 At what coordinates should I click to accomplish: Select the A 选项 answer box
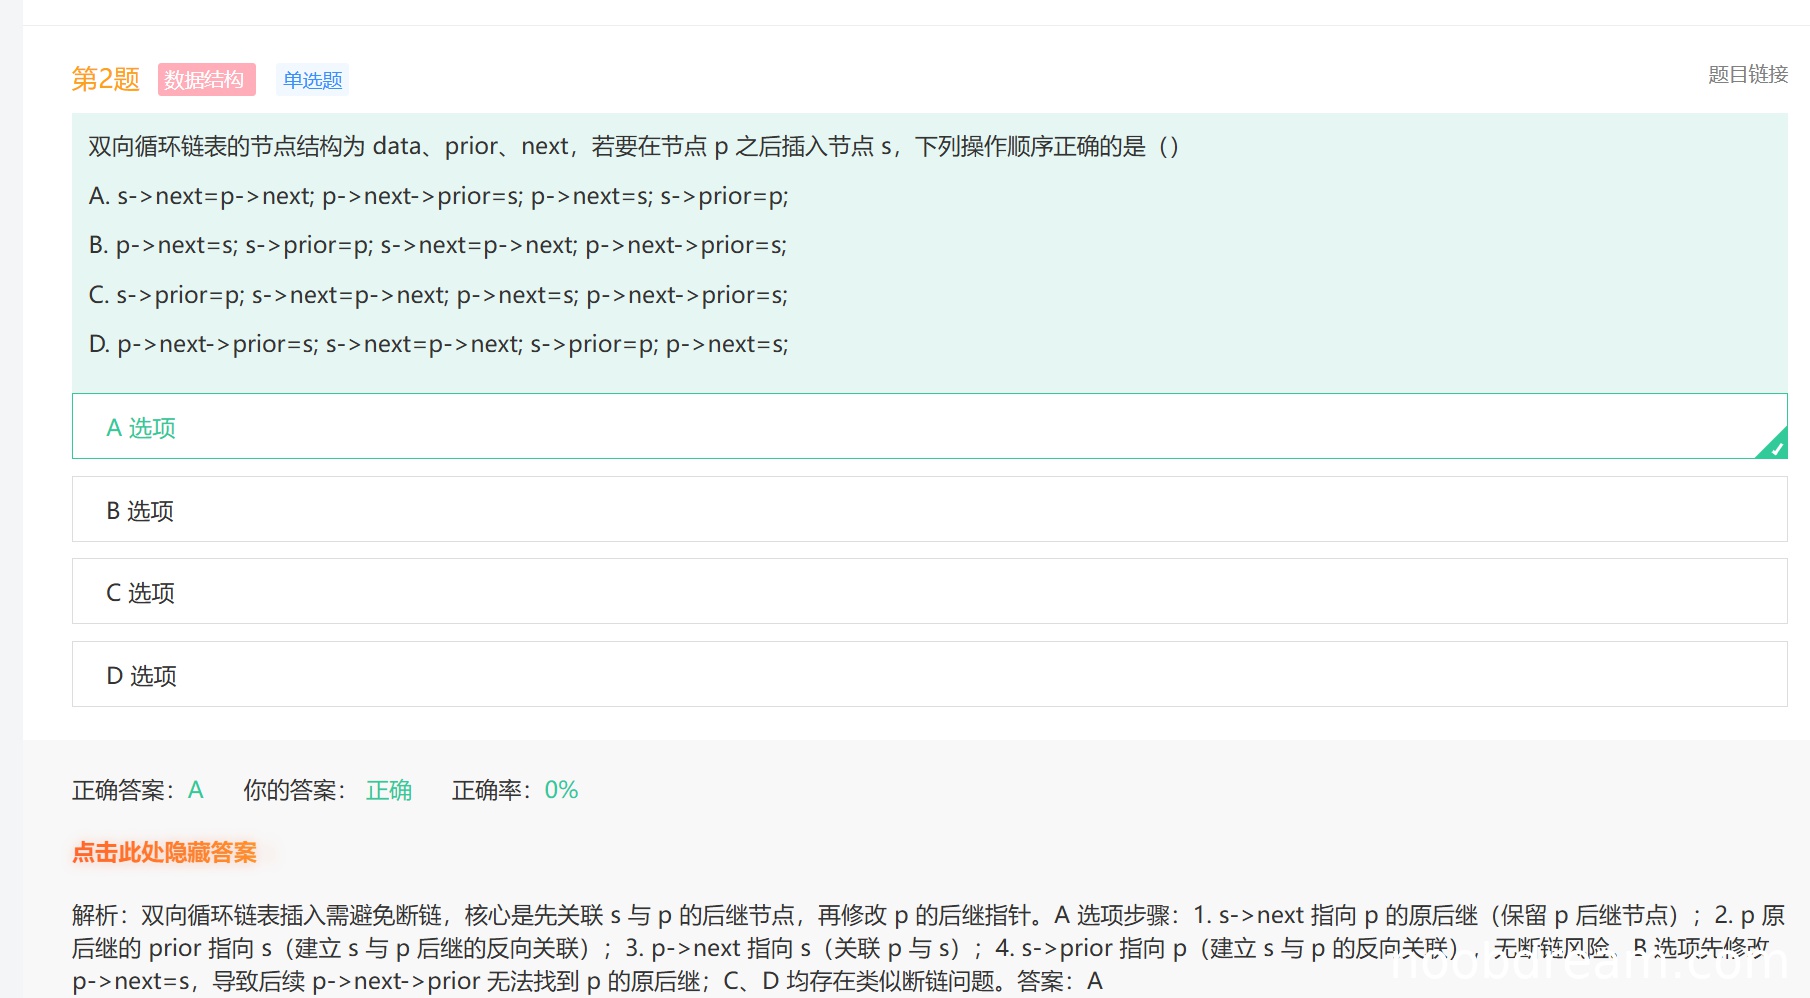(928, 427)
